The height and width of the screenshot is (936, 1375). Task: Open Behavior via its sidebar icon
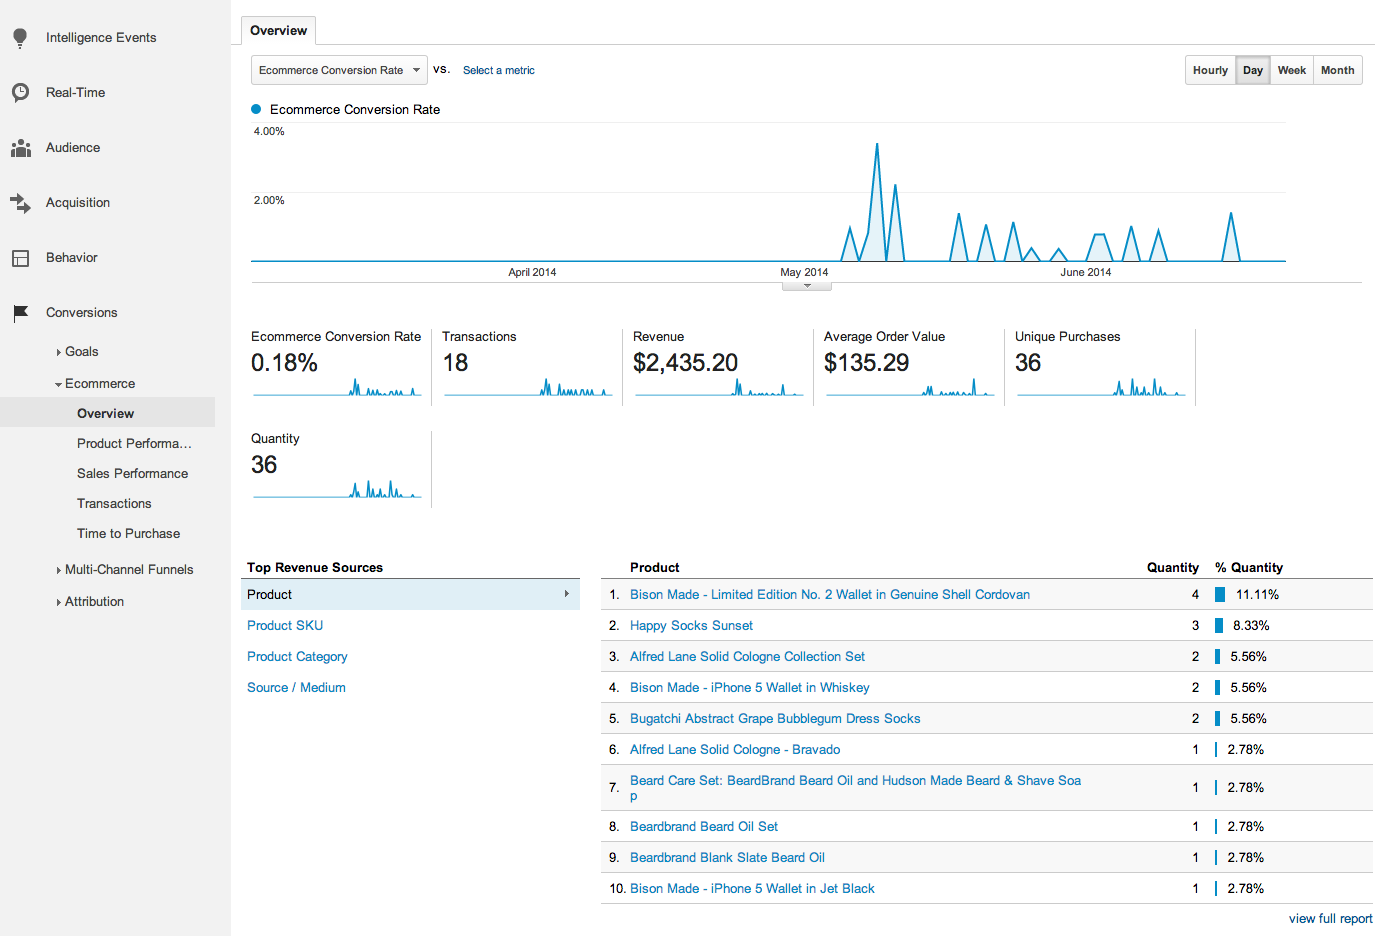point(20,257)
